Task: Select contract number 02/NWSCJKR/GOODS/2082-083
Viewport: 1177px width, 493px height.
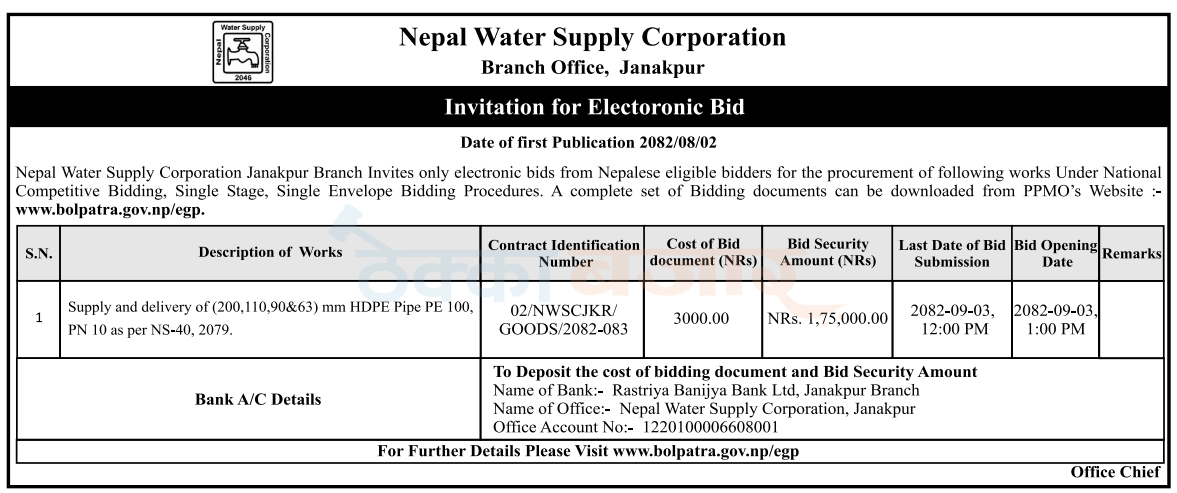Action: [x=564, y=319]
